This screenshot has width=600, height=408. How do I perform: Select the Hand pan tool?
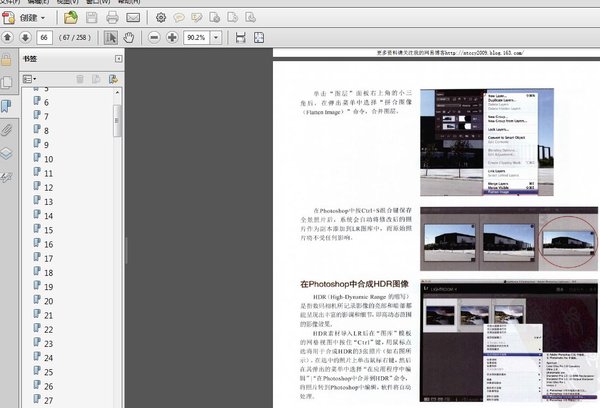130,37
